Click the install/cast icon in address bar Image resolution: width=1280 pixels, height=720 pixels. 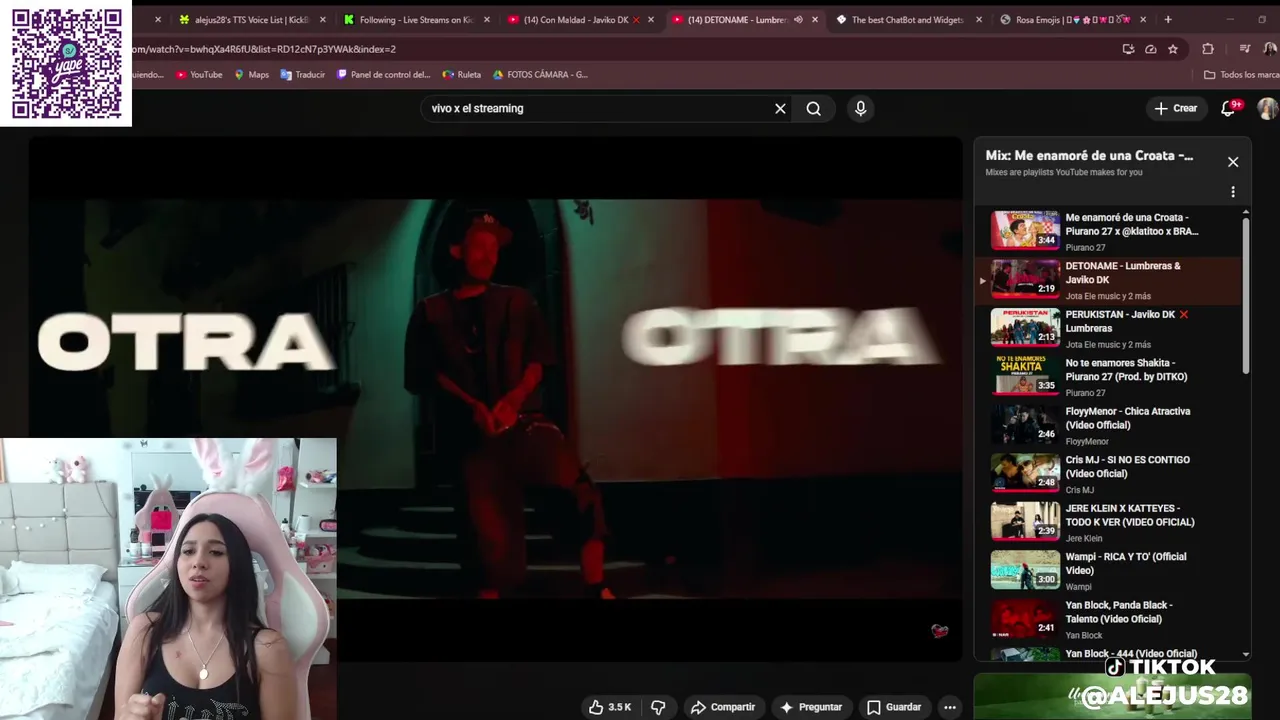click(1128, 49)
